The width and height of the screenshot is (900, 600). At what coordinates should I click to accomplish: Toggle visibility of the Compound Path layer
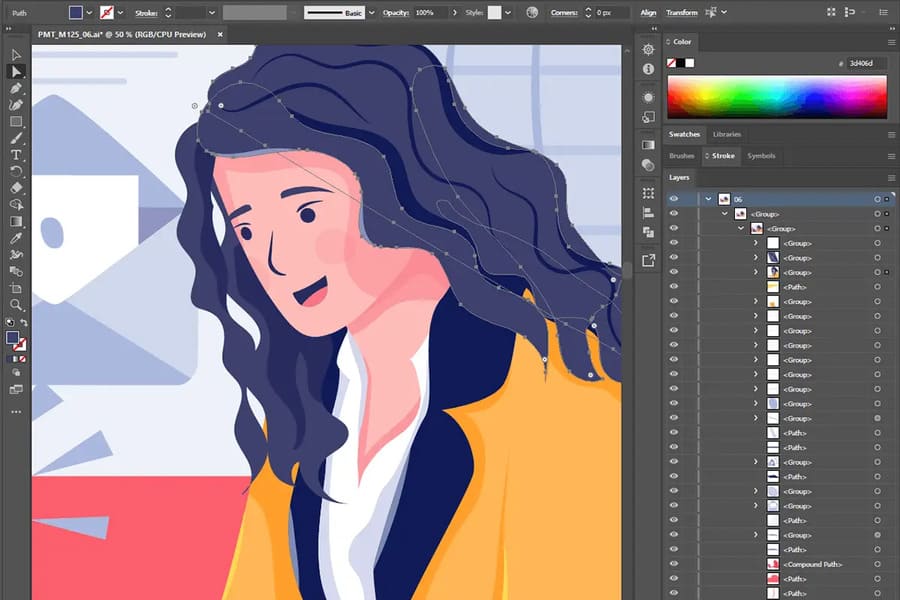pos(674,562)
